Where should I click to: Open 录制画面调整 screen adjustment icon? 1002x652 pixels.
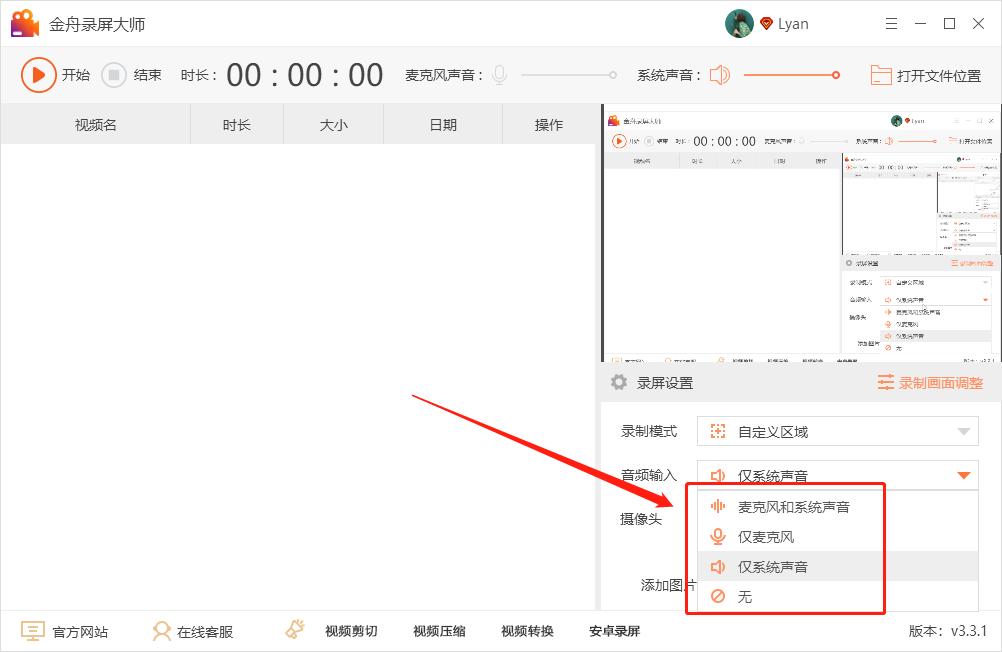[x=888, y=382]
